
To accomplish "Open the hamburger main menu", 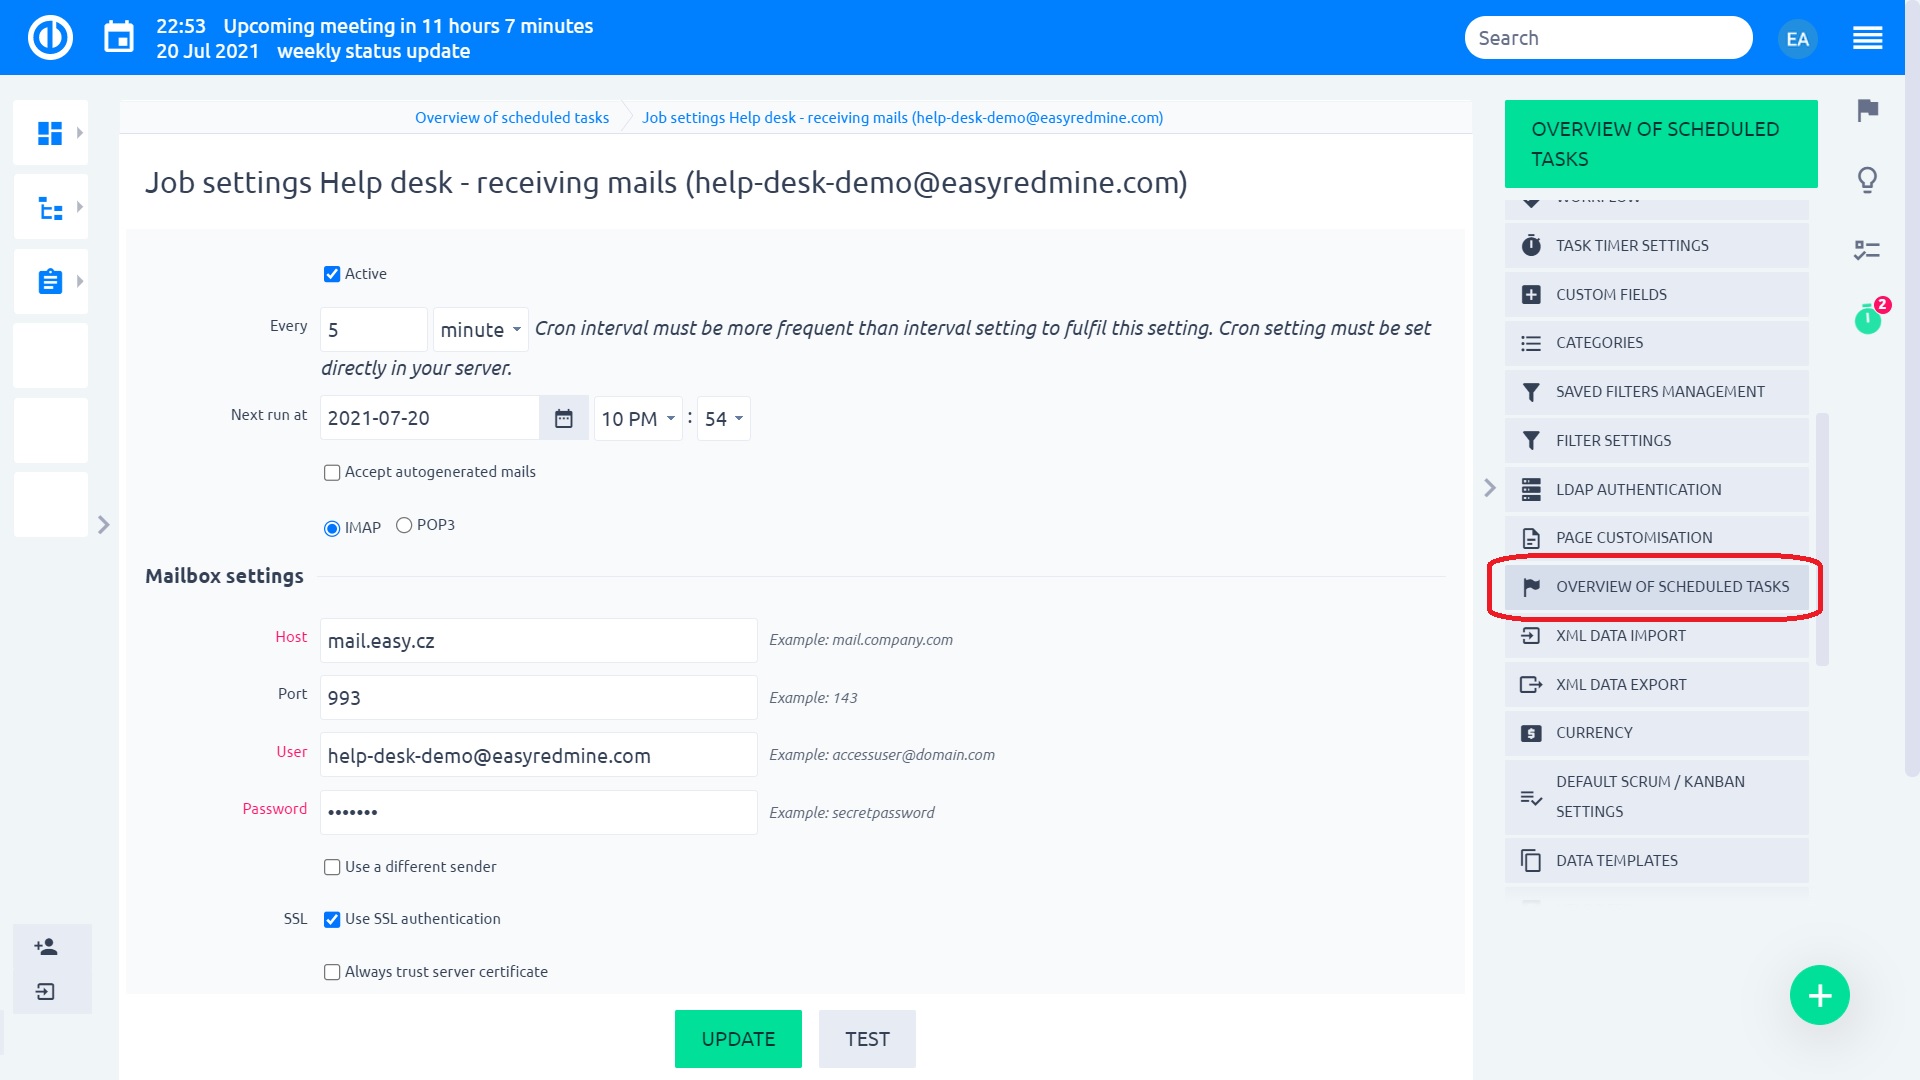I will coord(1867,39).
